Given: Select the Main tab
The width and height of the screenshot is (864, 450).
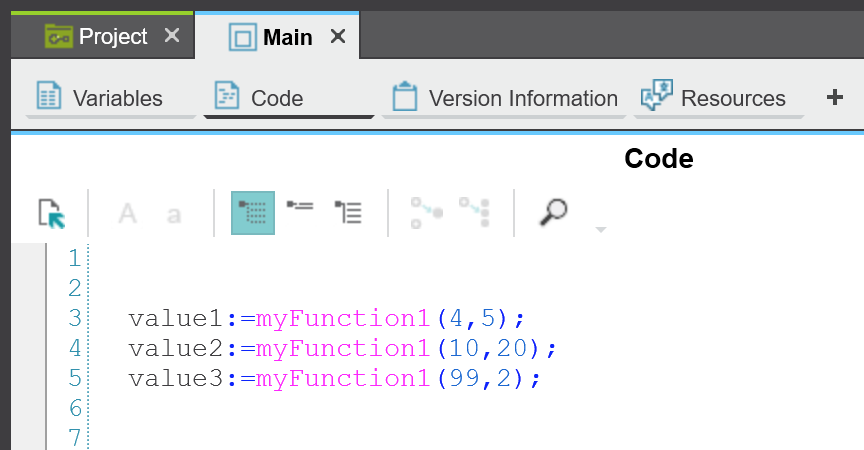Looking at the screenshot, I should tap(277, 37).
